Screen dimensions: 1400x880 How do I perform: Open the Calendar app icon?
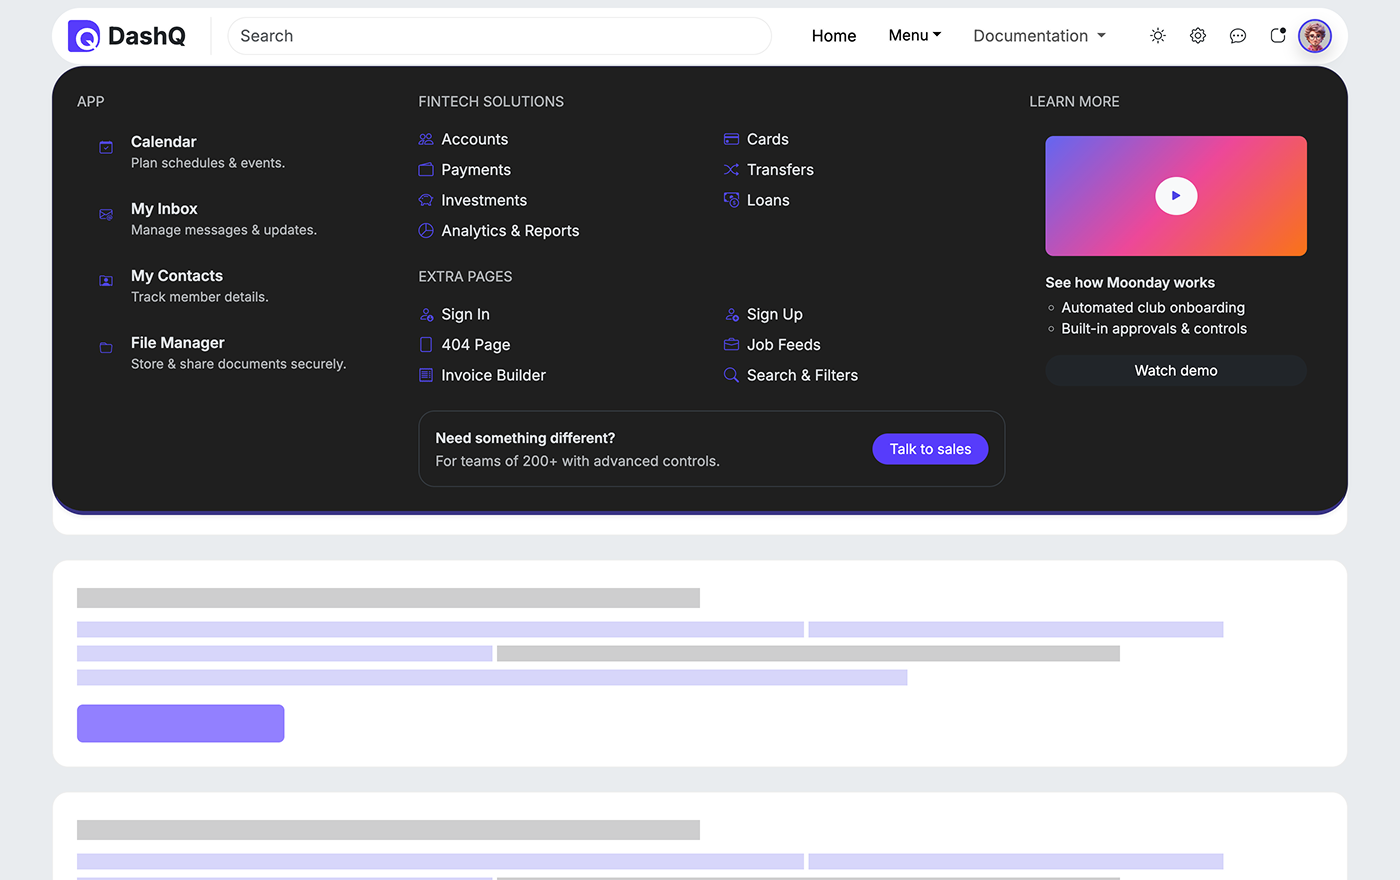(x=106, y=147)
